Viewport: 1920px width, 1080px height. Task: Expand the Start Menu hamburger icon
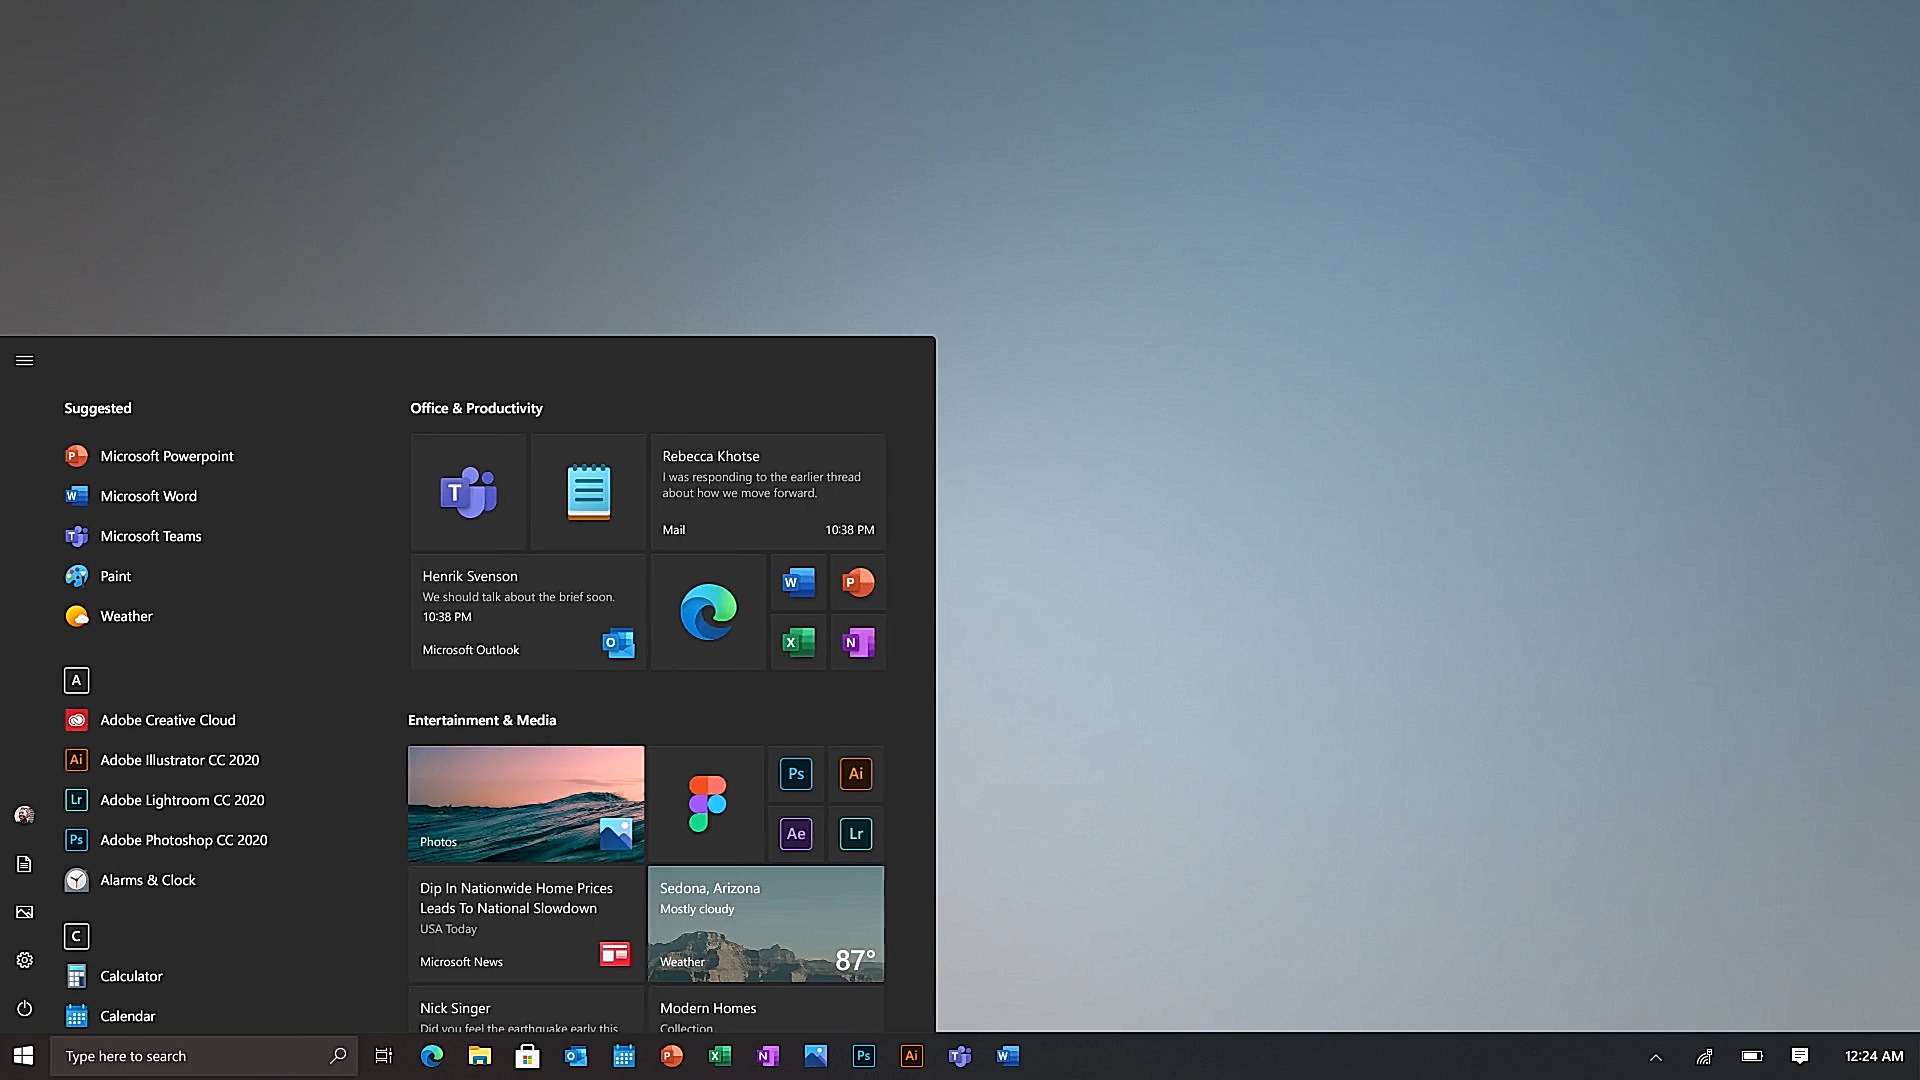click(24, 360)
